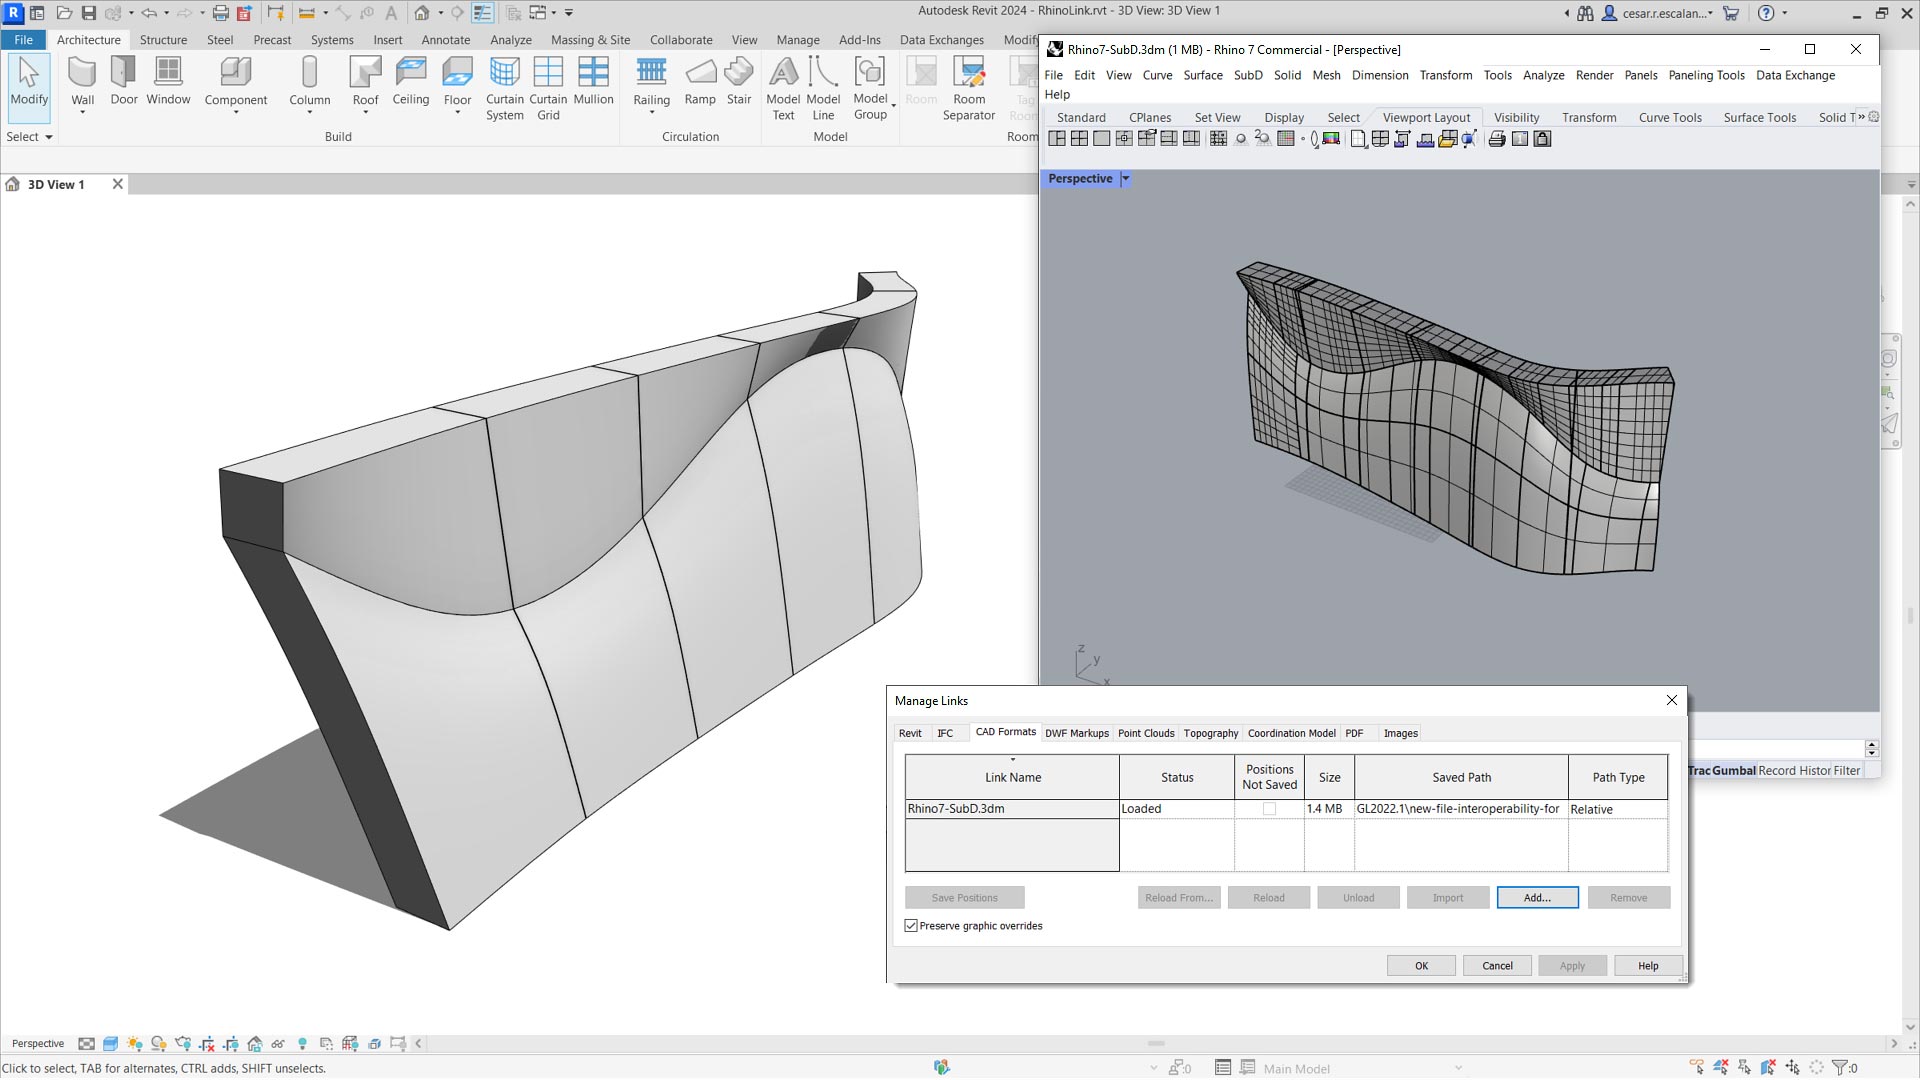Viewport: 1920px width, 1080px height.
Task: Switch to the CAD Formats tab
Action: [x=1004, y=732]
